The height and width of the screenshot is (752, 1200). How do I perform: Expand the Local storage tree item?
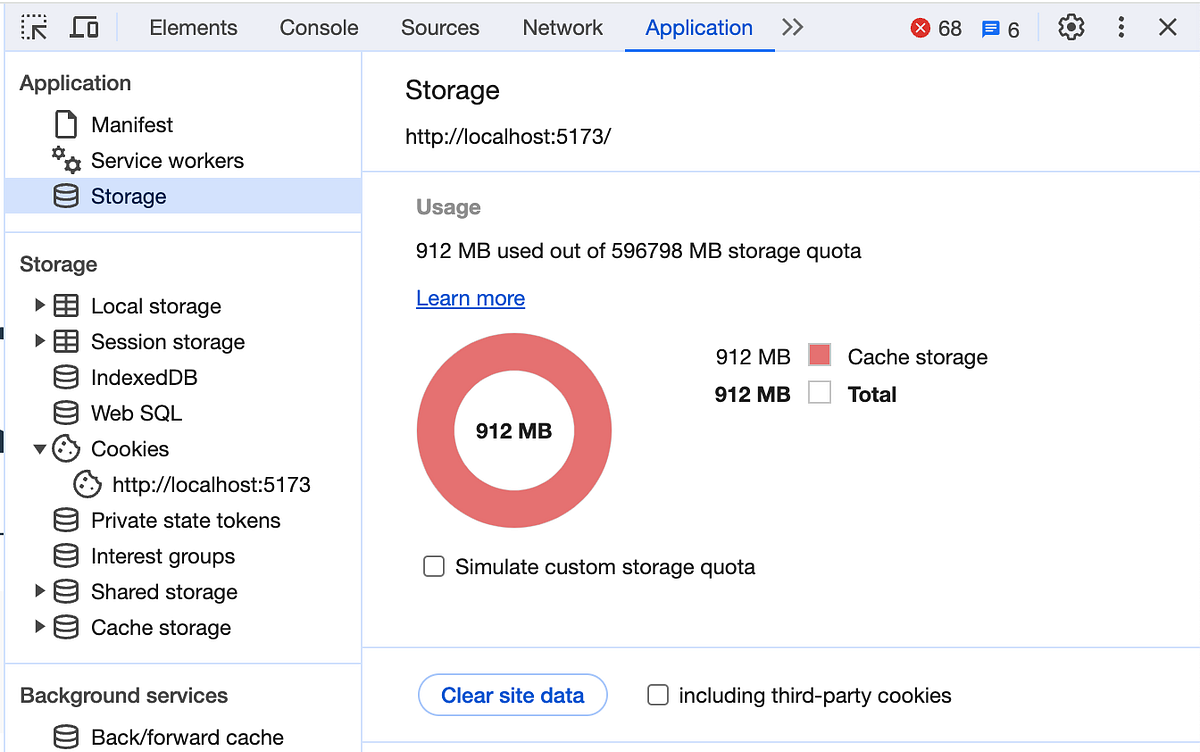tap(40, 305)
